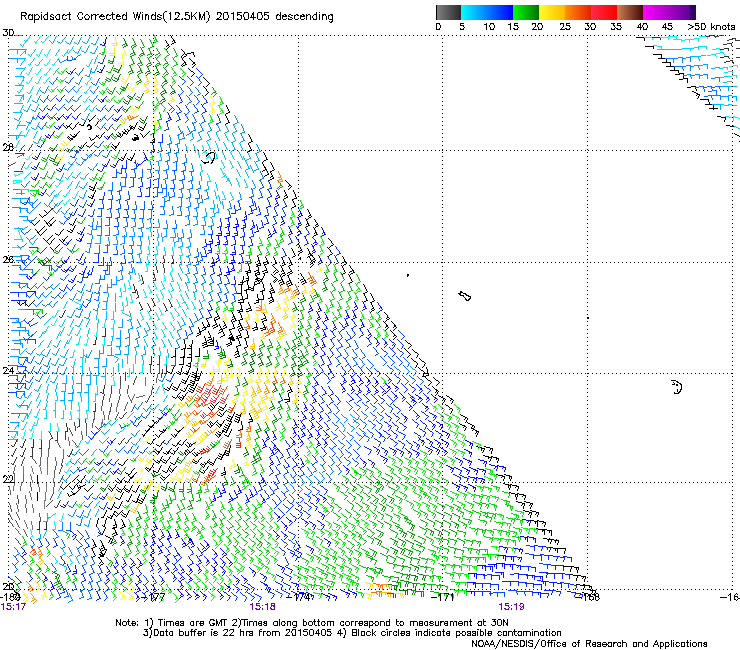
Task: Click the small island outline east of -171 below 26N
Action: pos(465,296)
